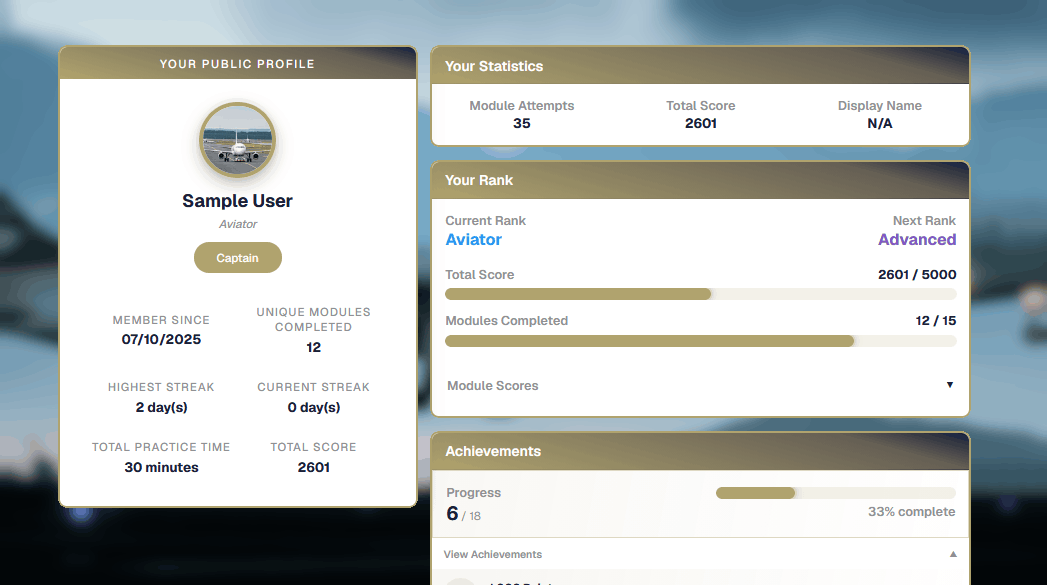Click the Achievements progress bar
The image size is (1047, 585).
pos(835,493)
